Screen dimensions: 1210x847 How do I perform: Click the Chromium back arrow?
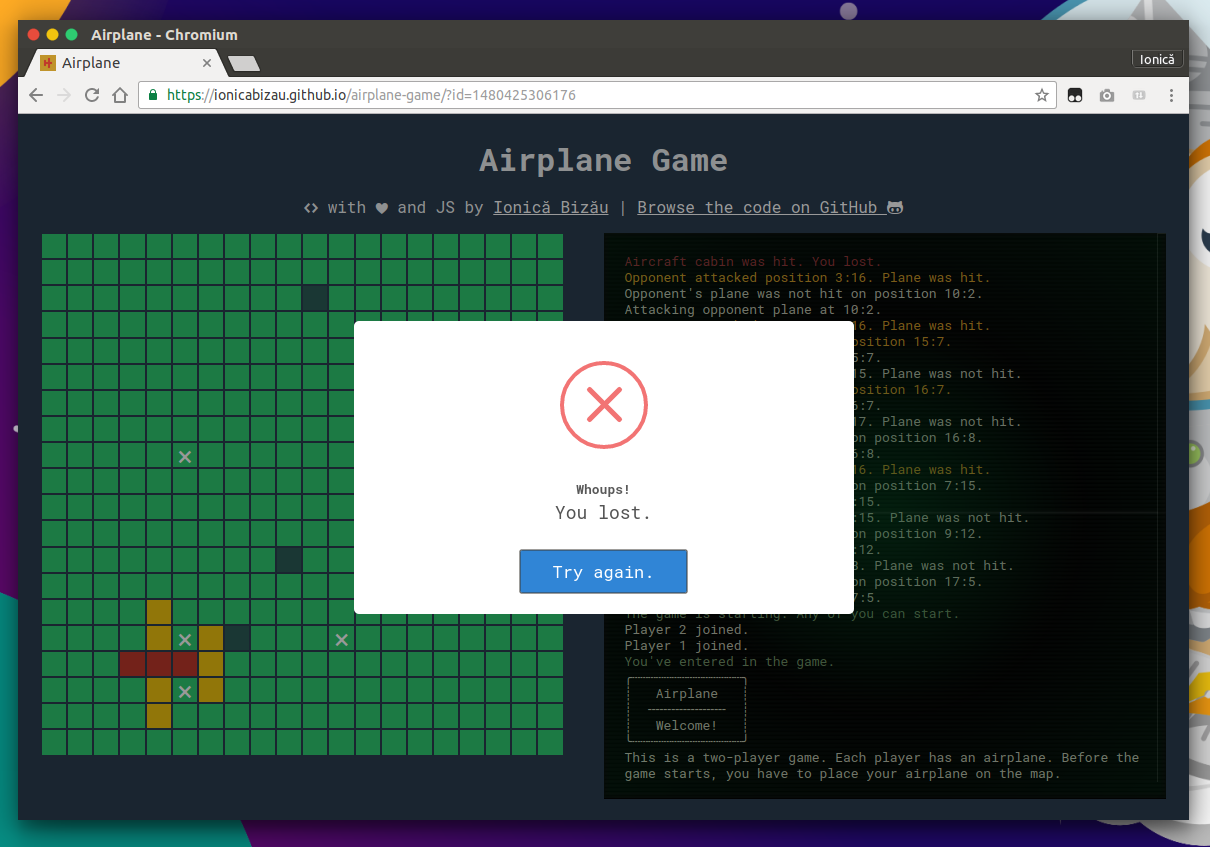tap(36, 95)
